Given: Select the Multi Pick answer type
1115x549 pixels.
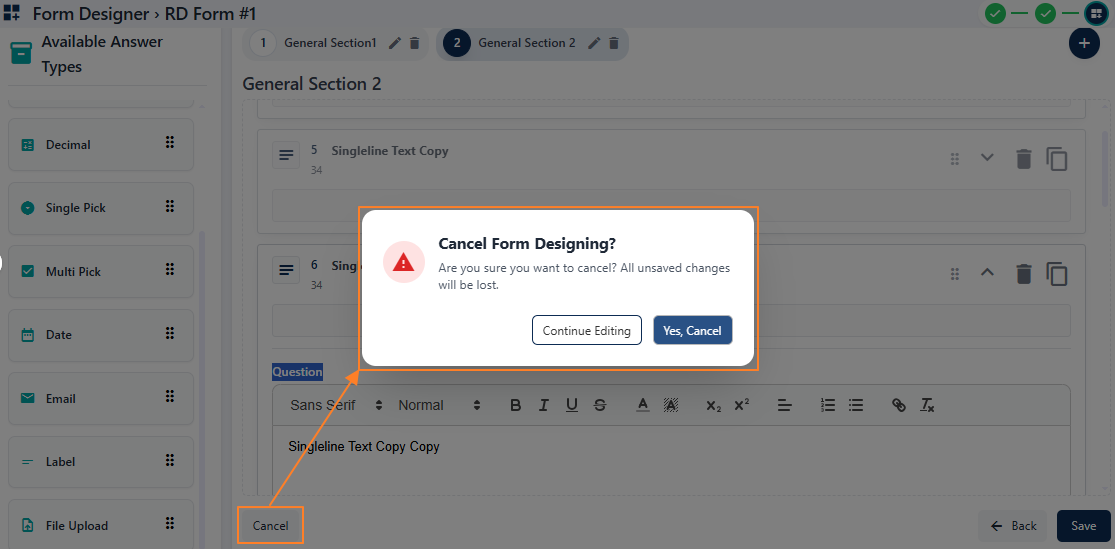Looking at the screenshot, I should coord(101,272).
